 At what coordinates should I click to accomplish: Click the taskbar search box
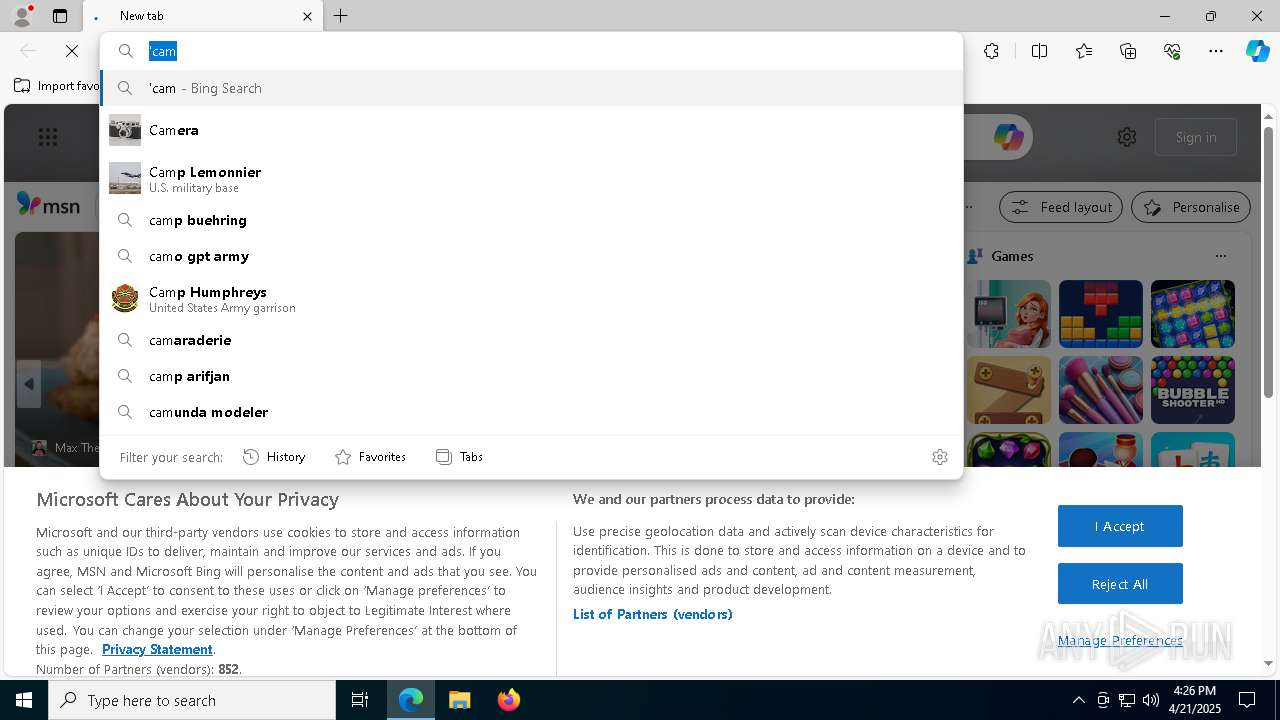[192, 700]
